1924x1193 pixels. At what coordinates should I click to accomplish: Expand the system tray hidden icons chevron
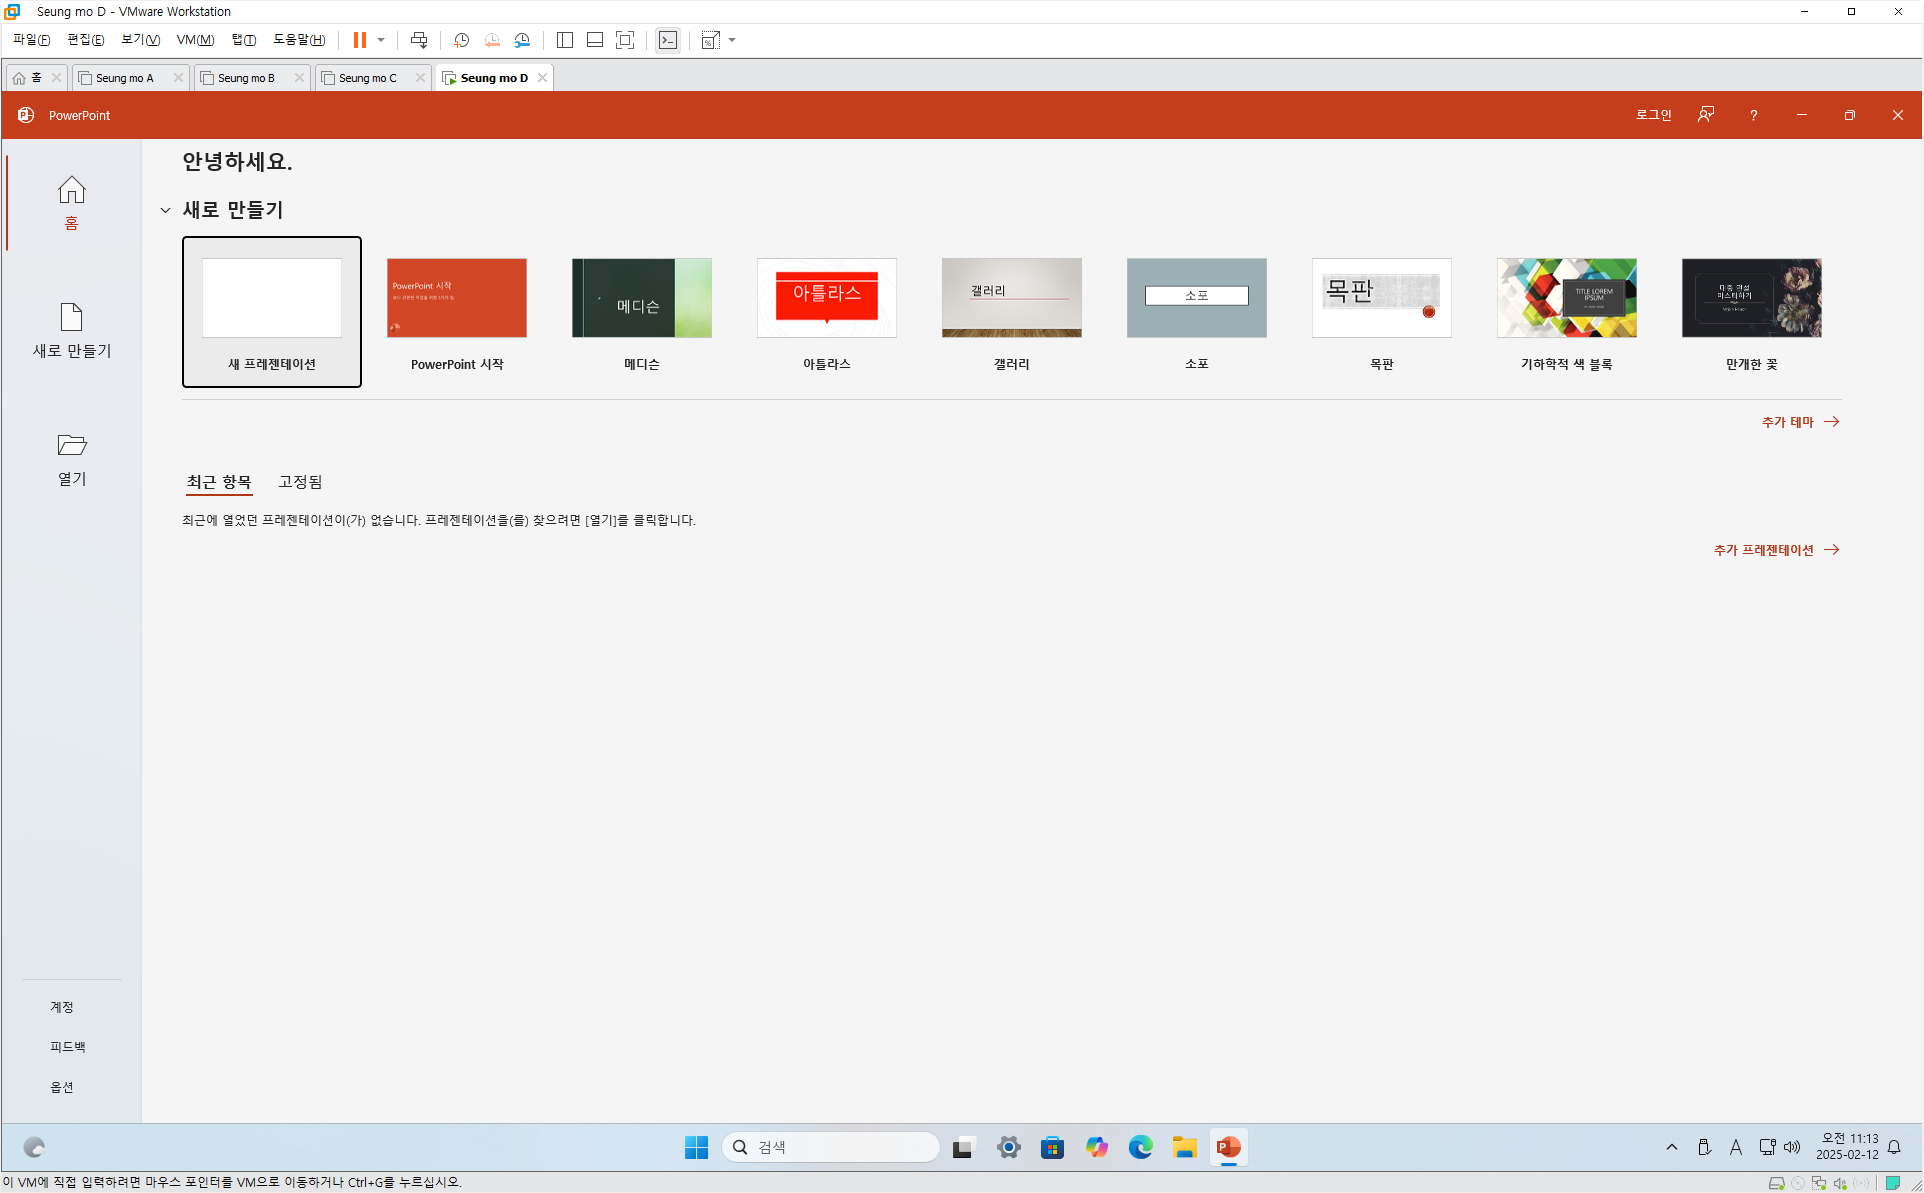[x=1671, y=1147]
